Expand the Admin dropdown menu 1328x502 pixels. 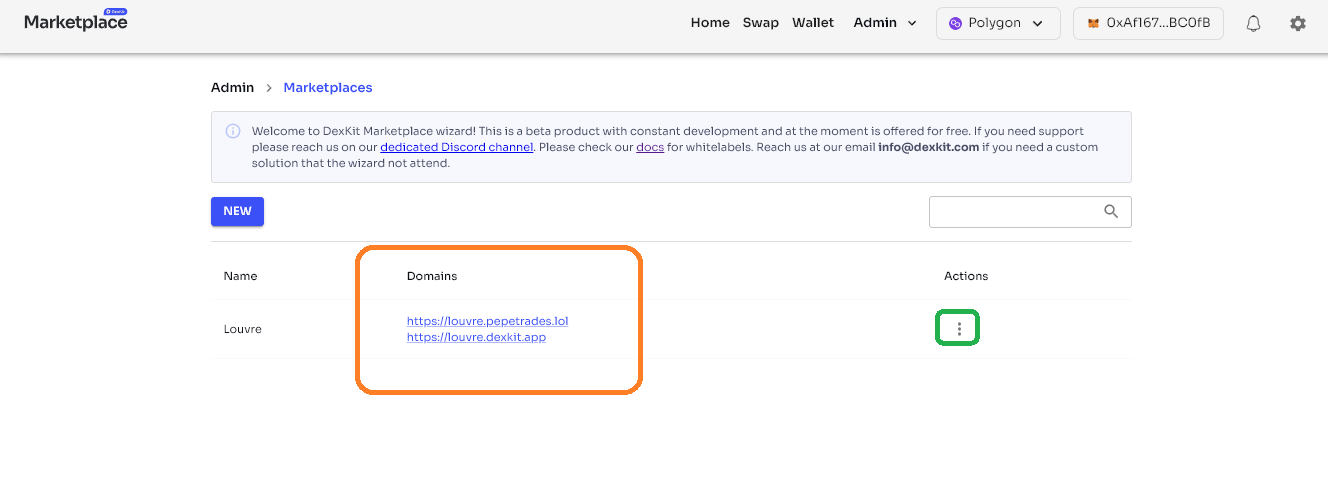click(885, 23)
